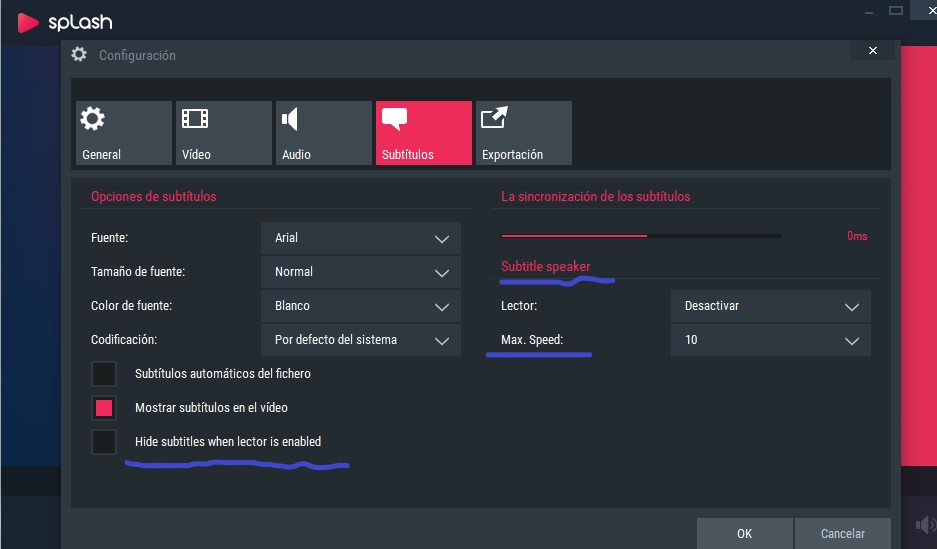Uncheck Mostrar subtítulos en el vídeo
Screen dimensions: 937x549
click(x=104, y=408)
